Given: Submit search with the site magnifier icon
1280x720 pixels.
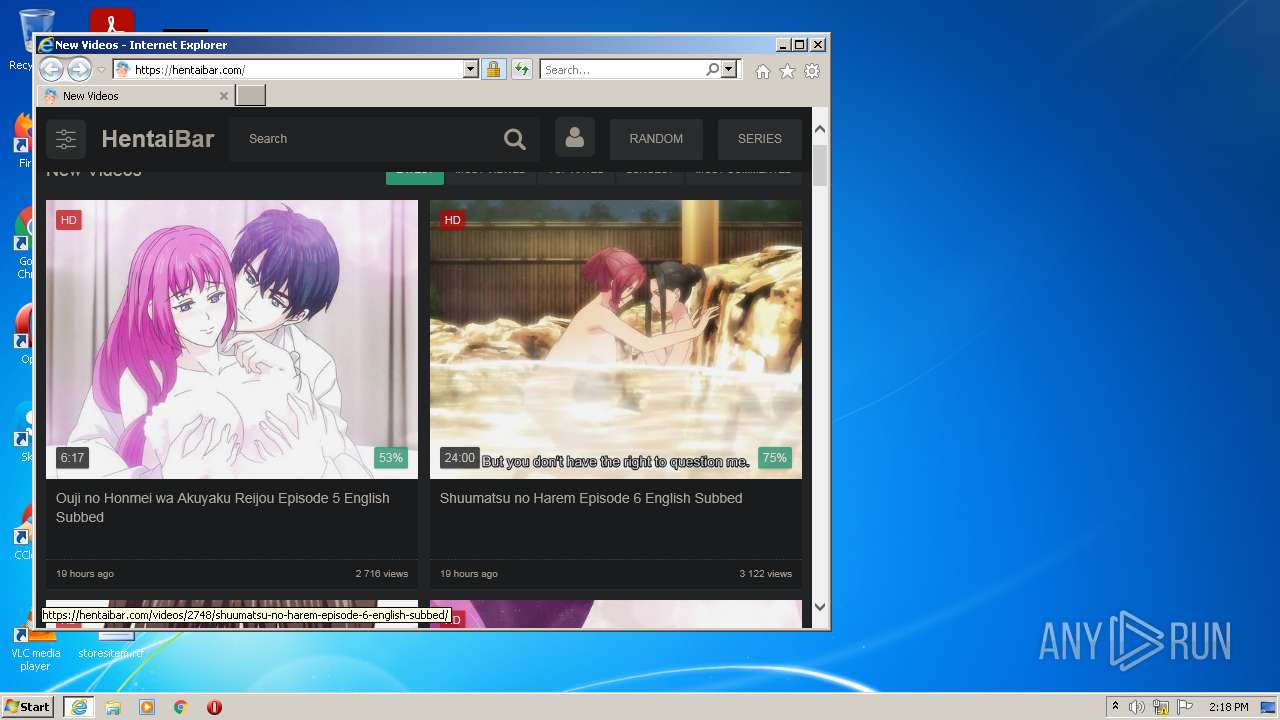Looking at the screenshot, I should pyautogui.click(x=515, y=139).
